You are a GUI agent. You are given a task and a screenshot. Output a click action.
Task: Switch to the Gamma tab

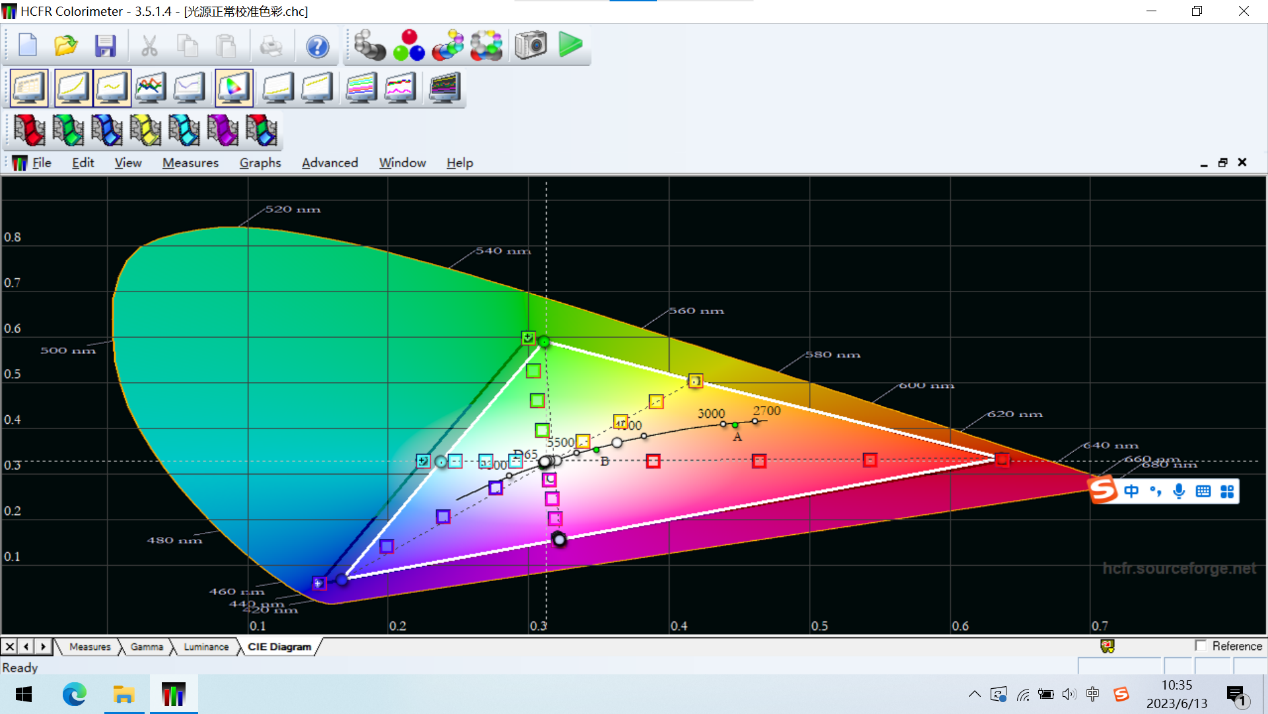pyautogui.click(x=146, y=647)
